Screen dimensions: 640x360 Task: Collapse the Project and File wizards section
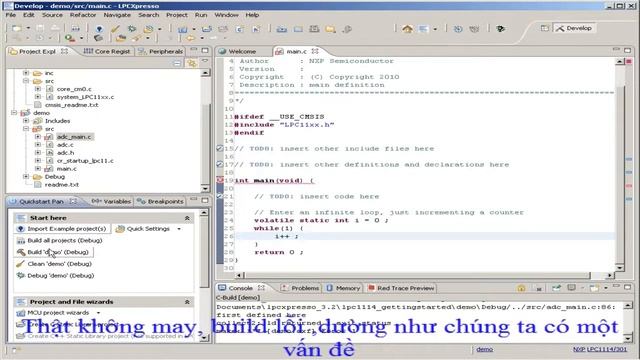pyautogui.click(x=187, y=302)
